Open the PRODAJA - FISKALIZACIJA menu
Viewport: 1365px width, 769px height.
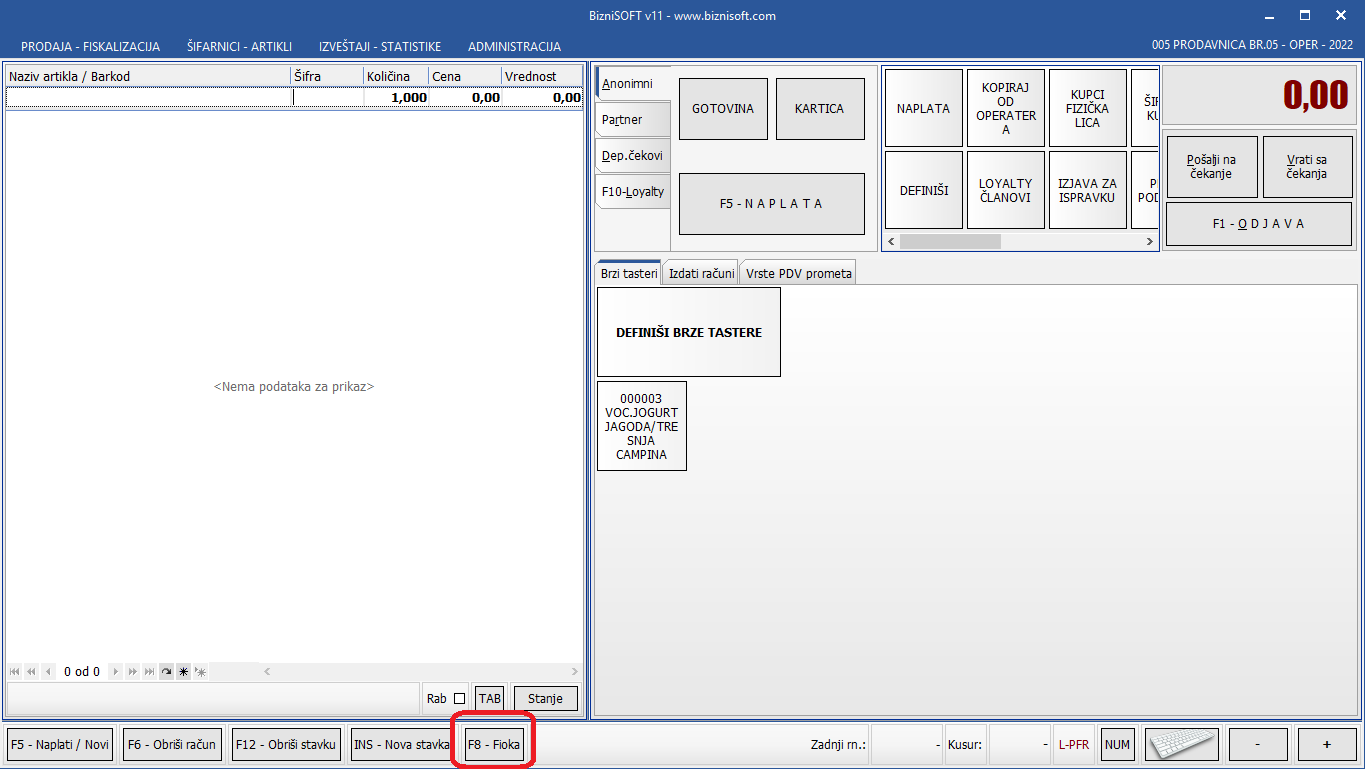pos(90,47)
